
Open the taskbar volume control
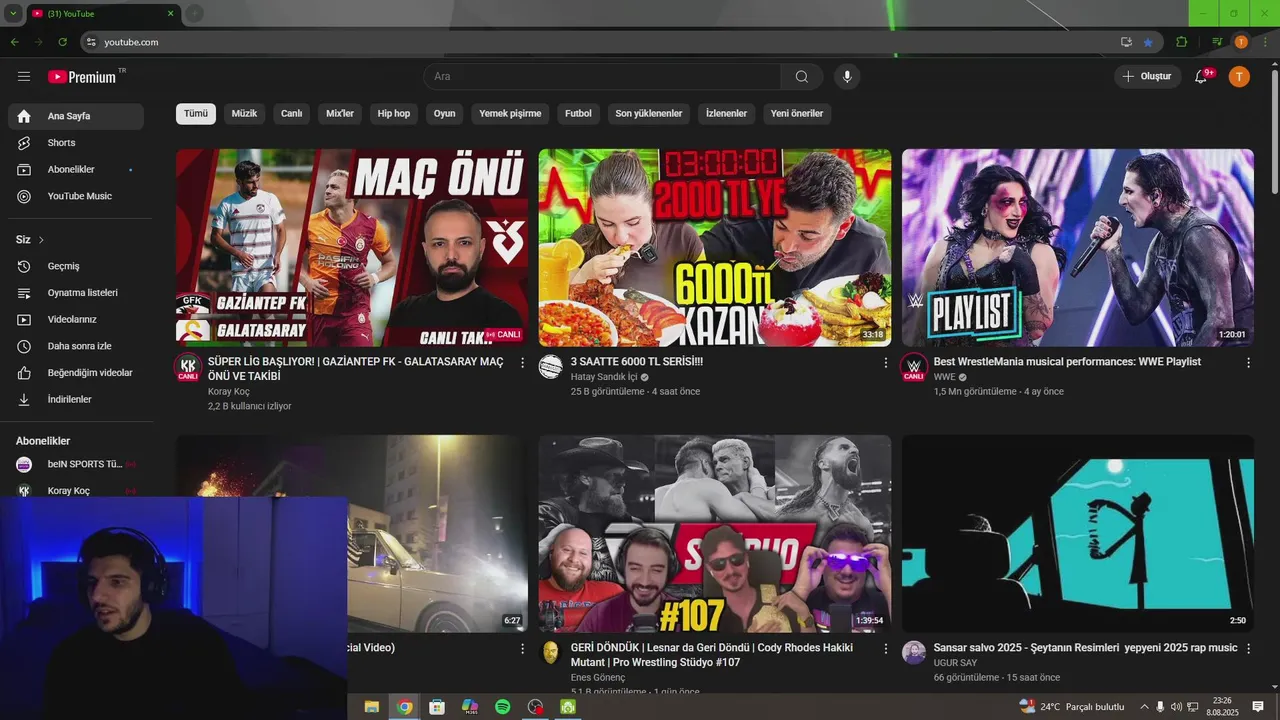coord(1176,707)
